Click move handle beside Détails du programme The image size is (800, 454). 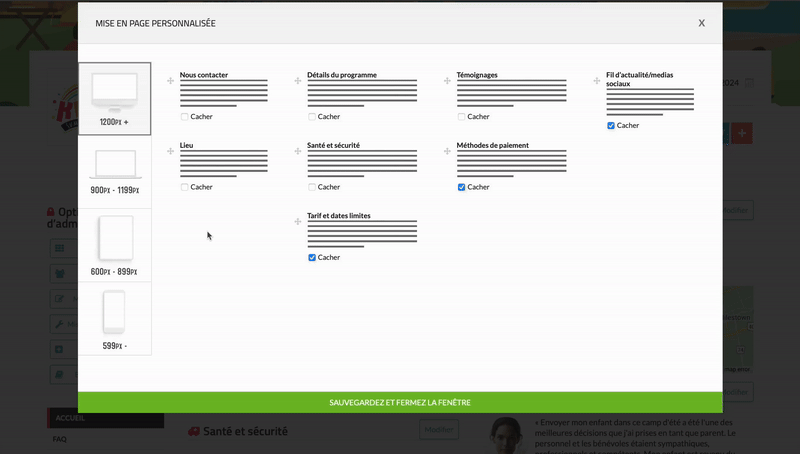click(x=298, y=81)
